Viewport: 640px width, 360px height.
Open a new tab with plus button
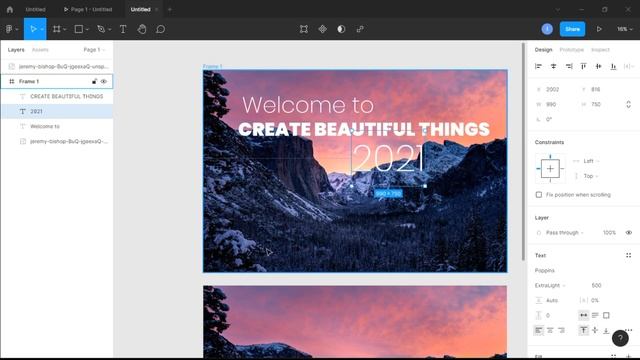coord(170,9)
